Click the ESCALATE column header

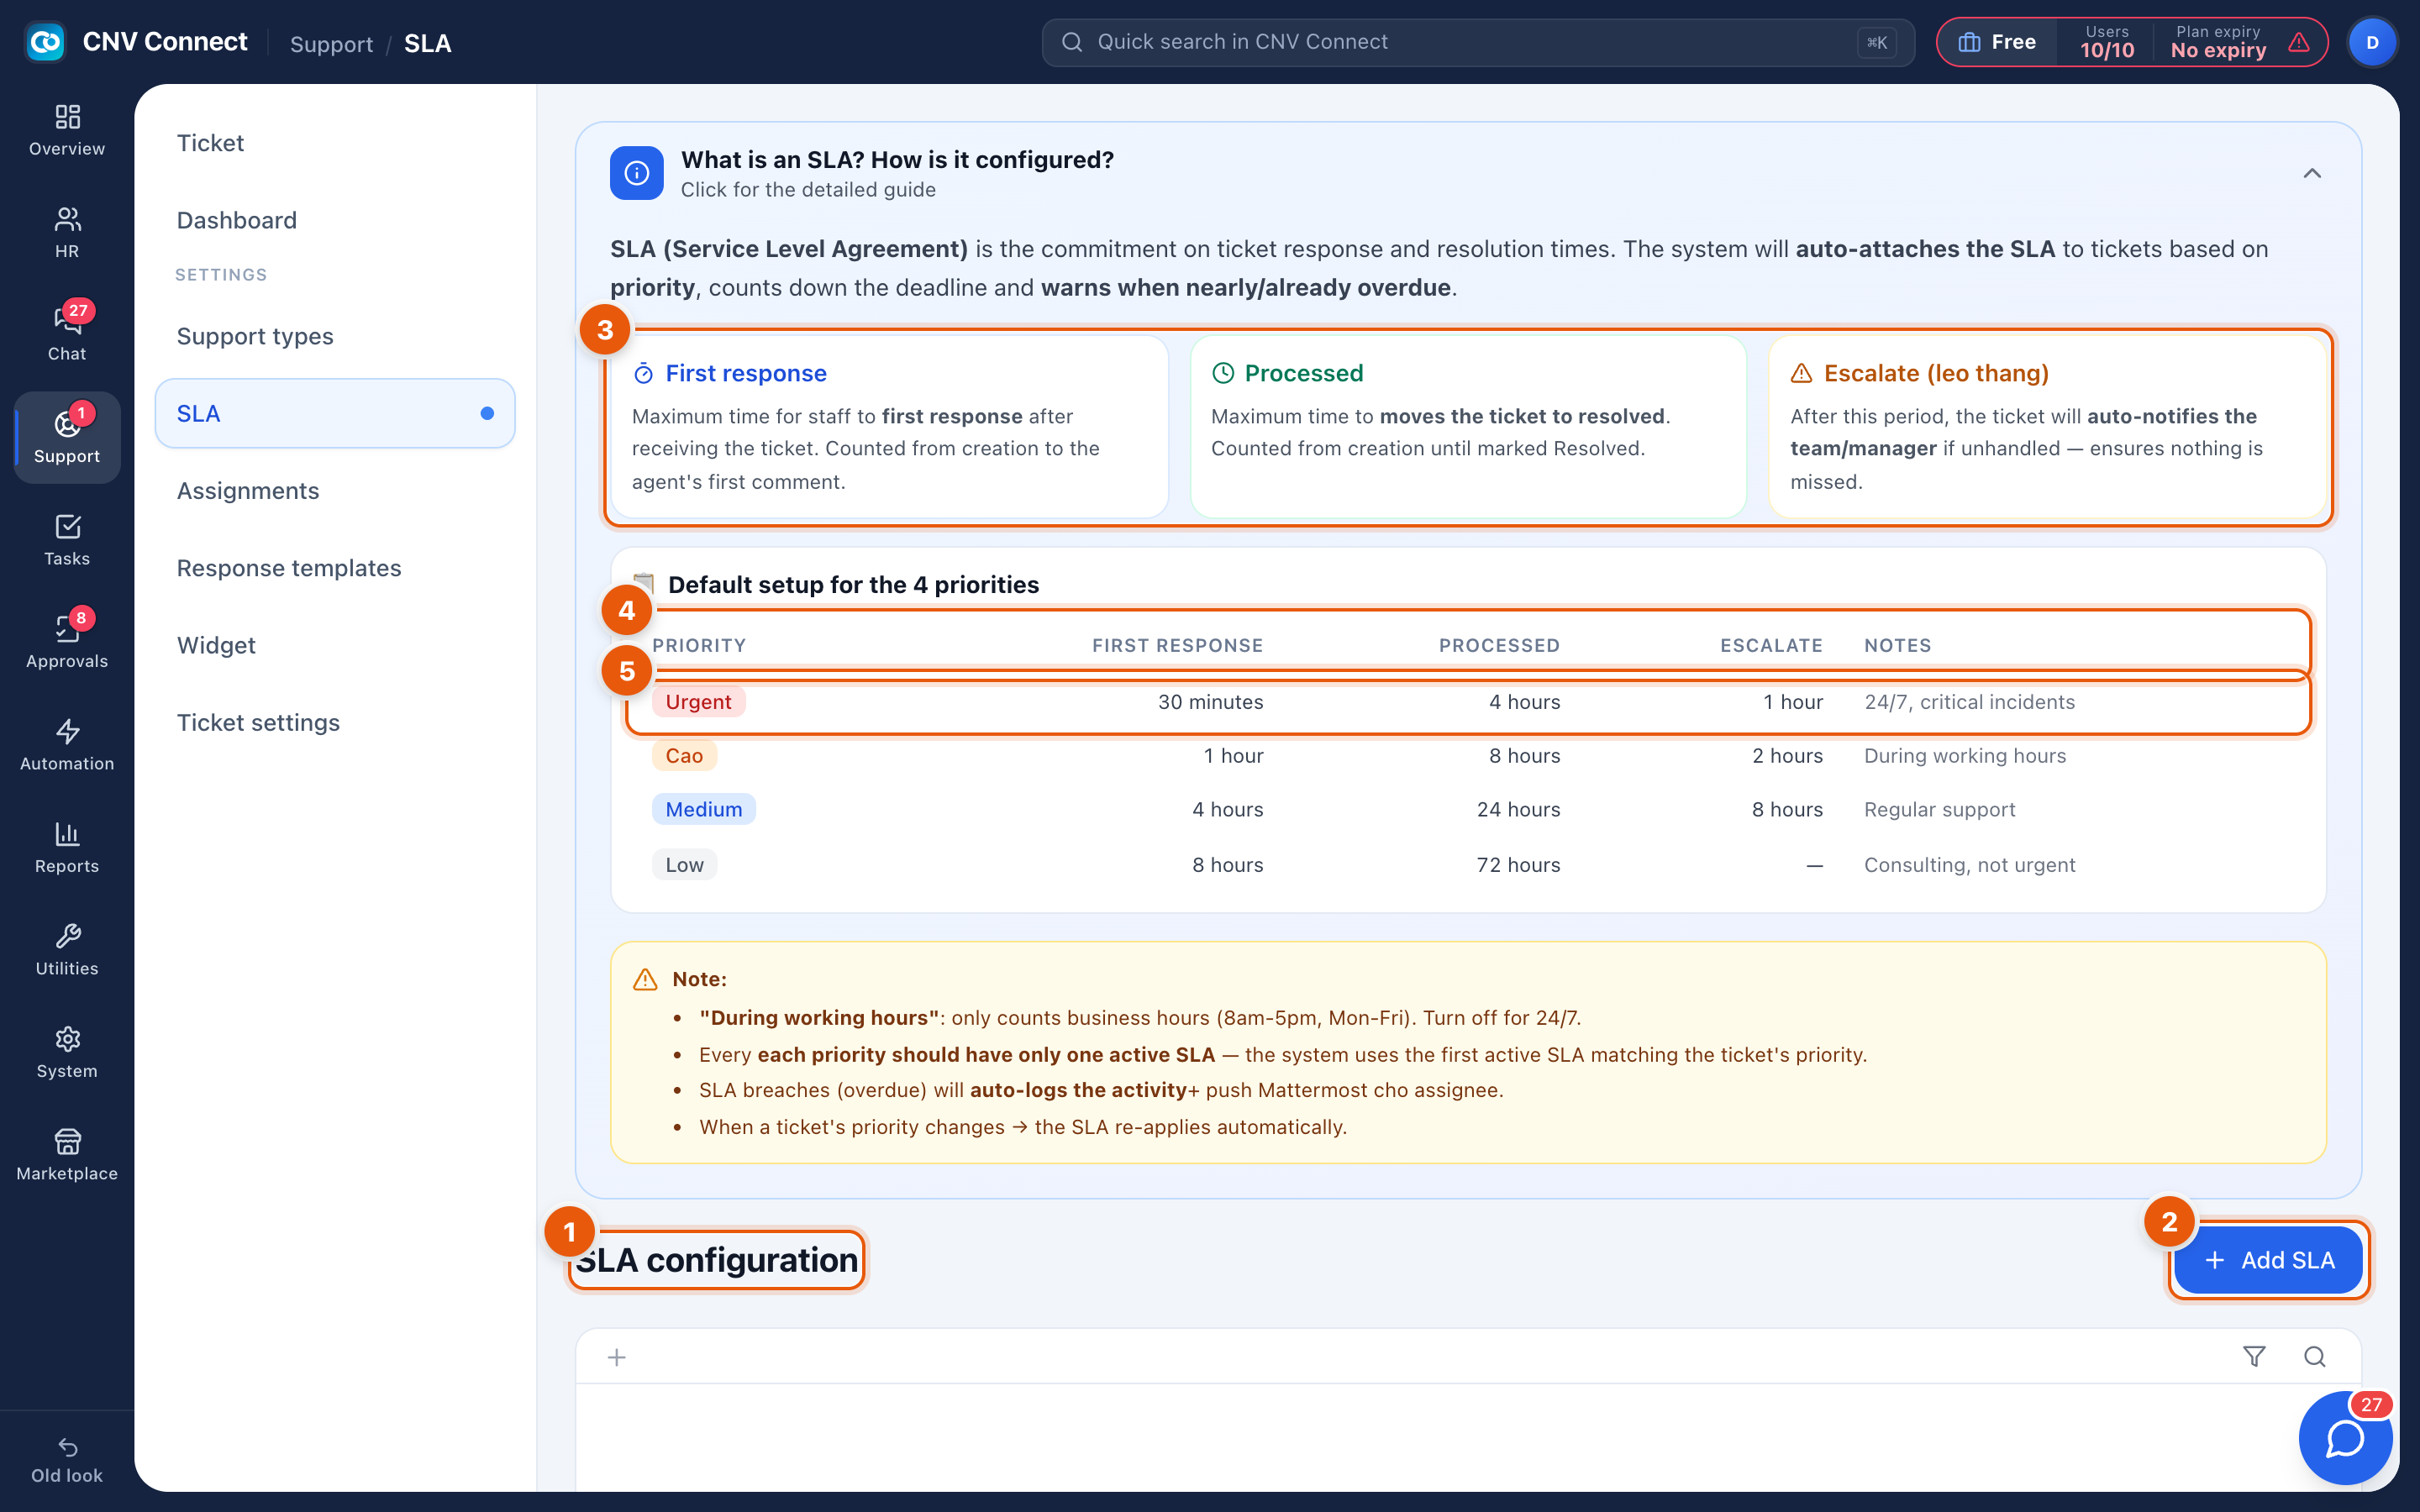[1771, 646]
